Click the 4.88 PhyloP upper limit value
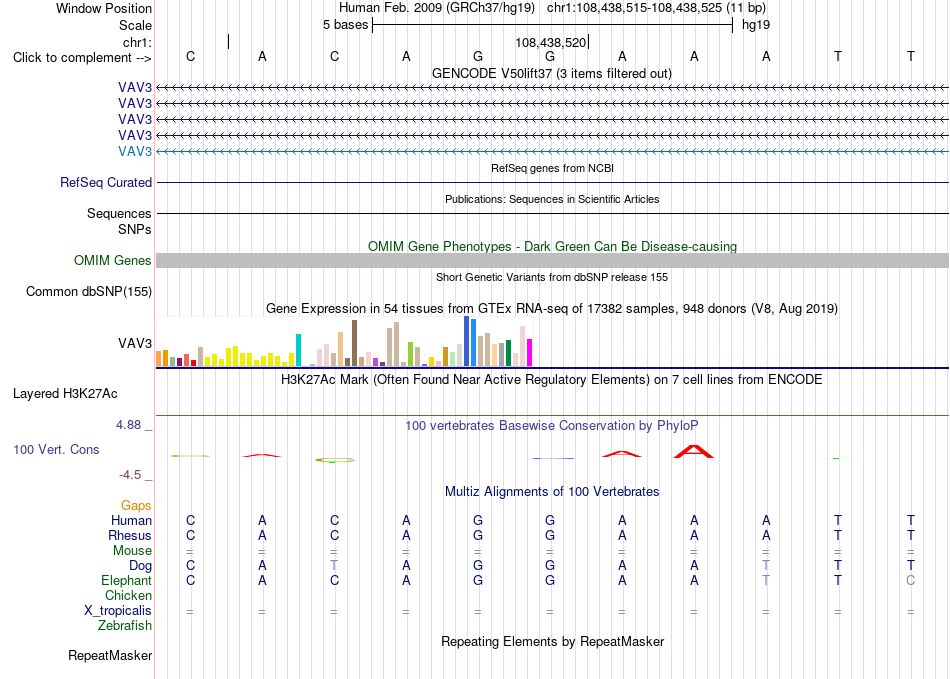 pyautogui.click(x=128, y=425)
